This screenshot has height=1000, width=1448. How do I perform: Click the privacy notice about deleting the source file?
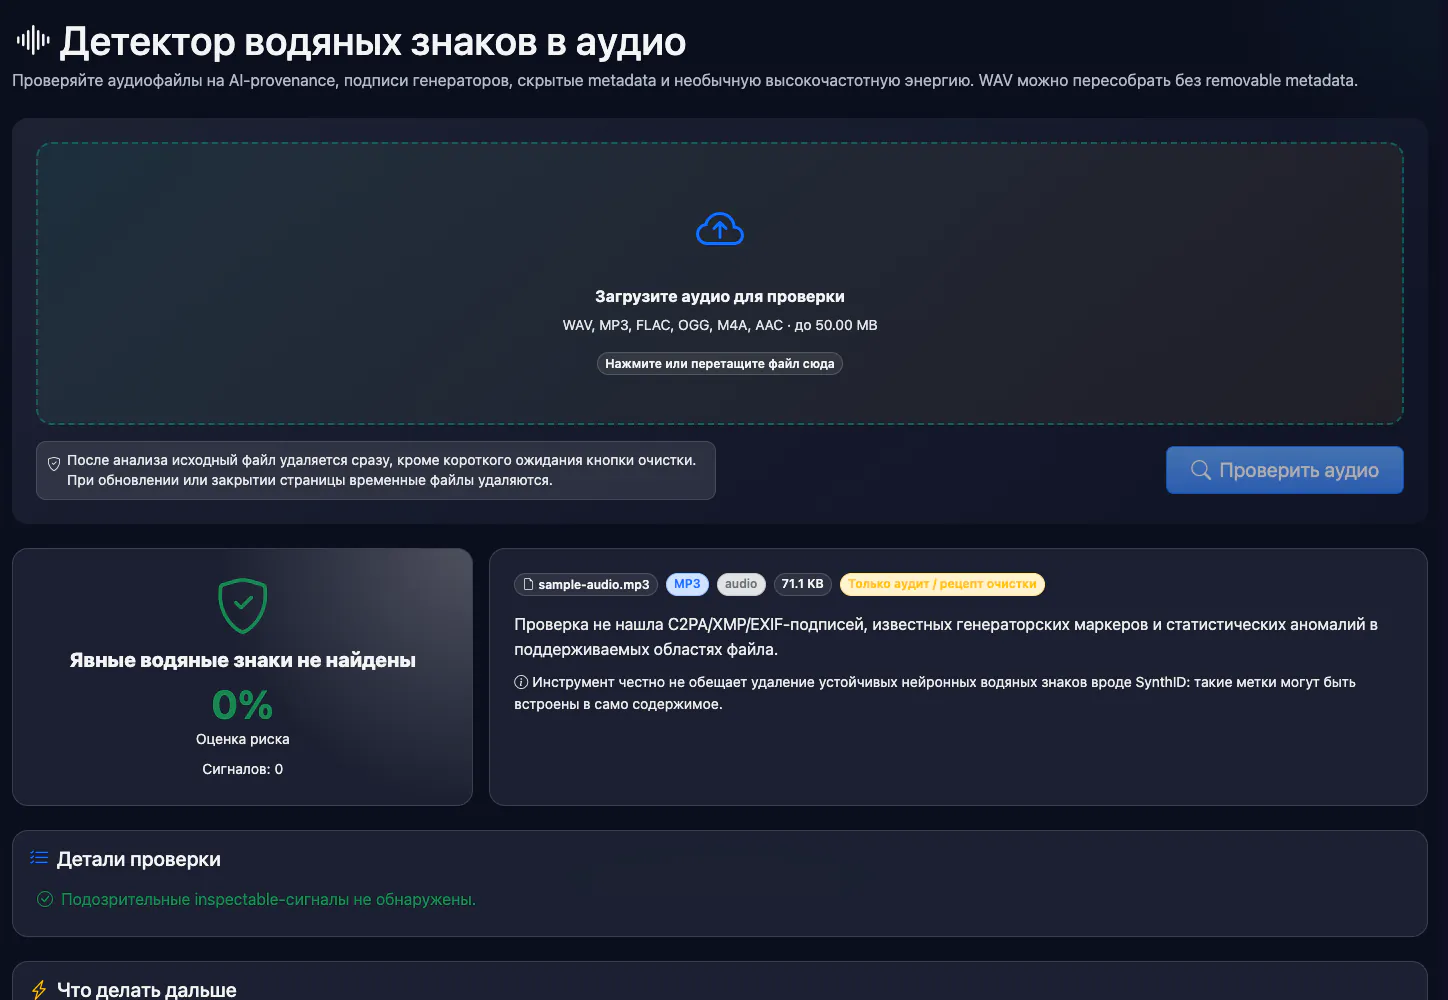pyautogui.click(x=376, y=470)
